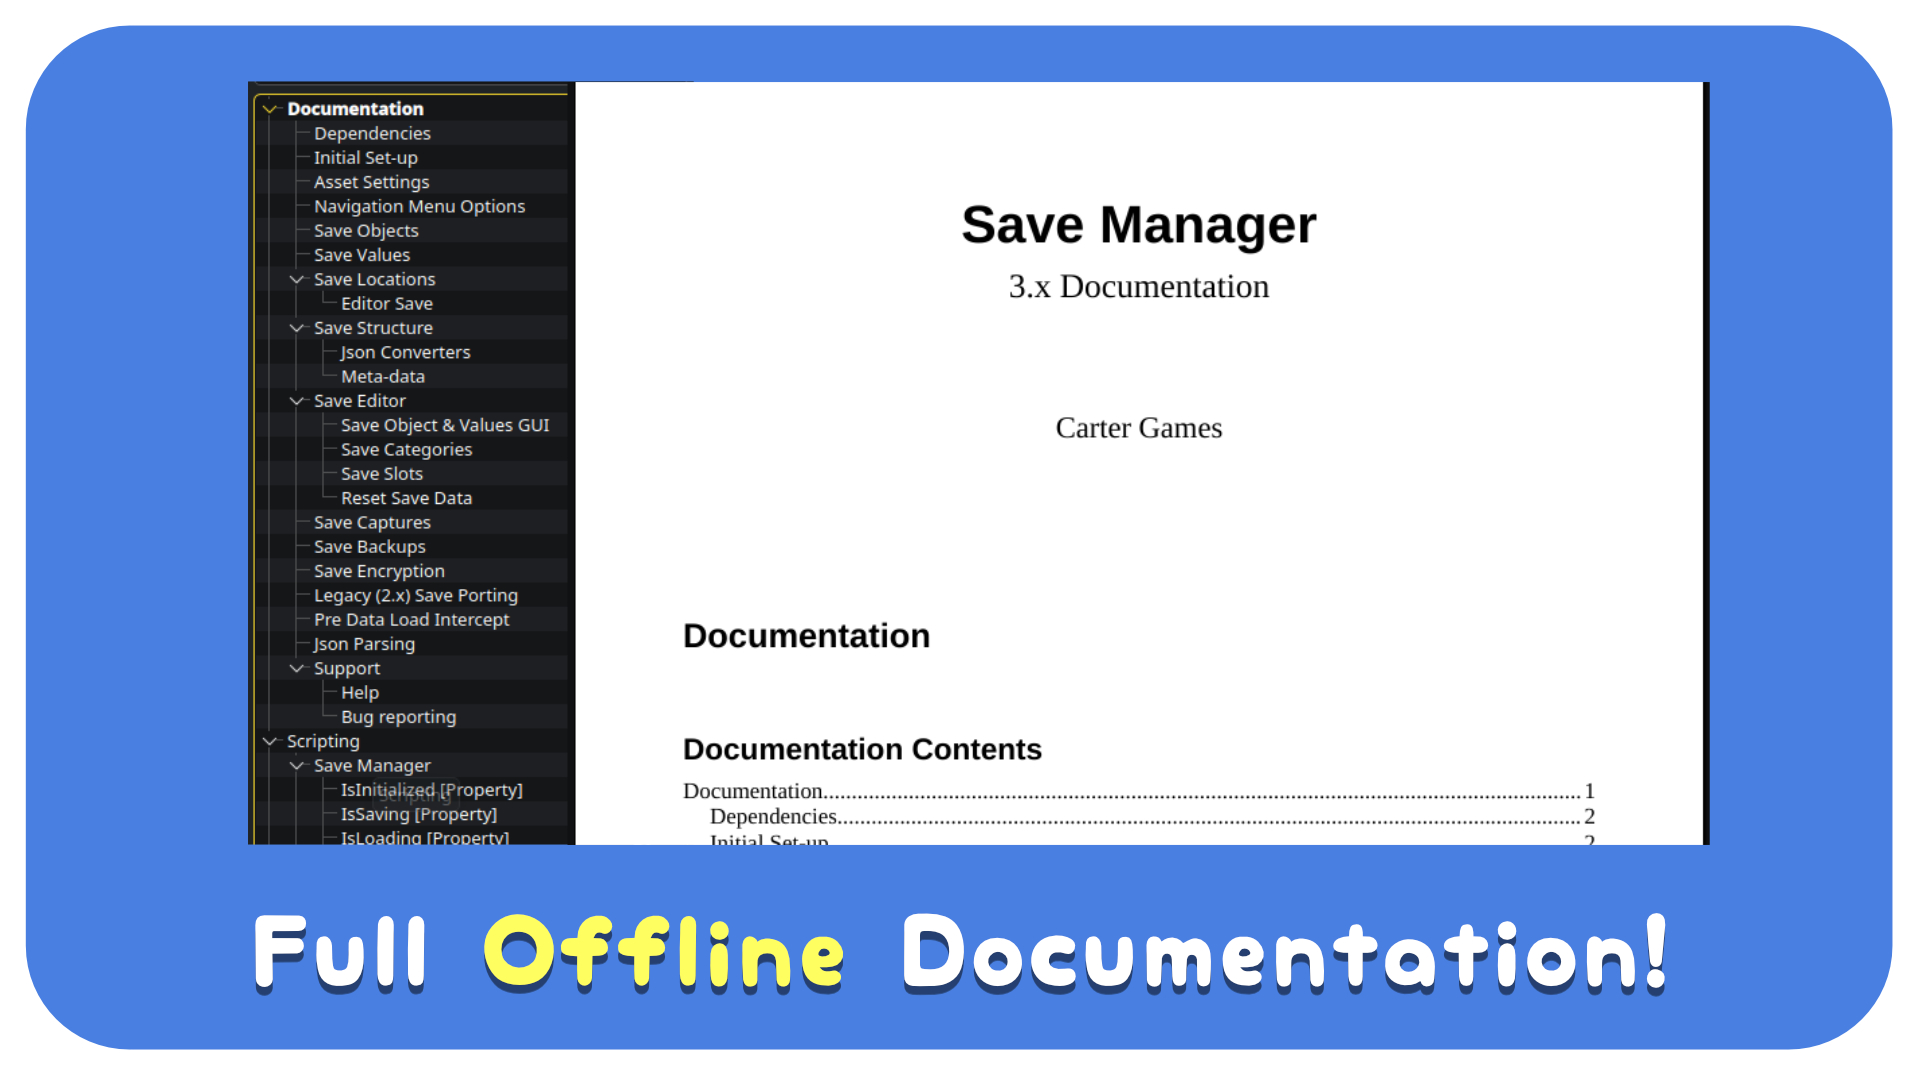
Task: Go to Legacy (2.x) Save Porting
Action: (x=415, y=596)
